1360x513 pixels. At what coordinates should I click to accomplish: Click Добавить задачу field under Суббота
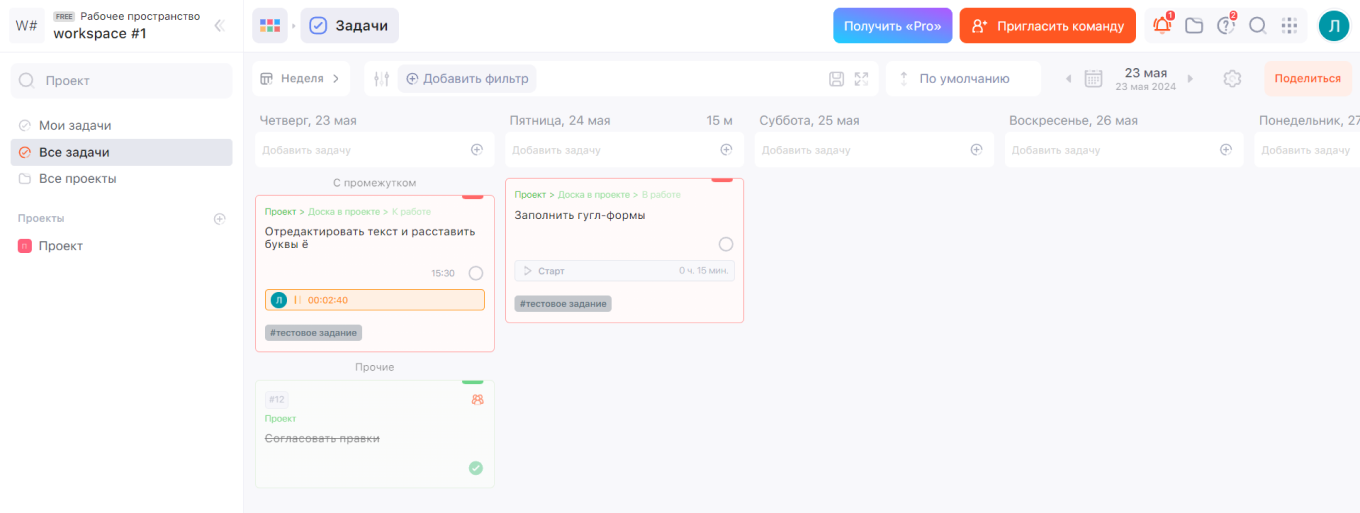coord(873,150)
